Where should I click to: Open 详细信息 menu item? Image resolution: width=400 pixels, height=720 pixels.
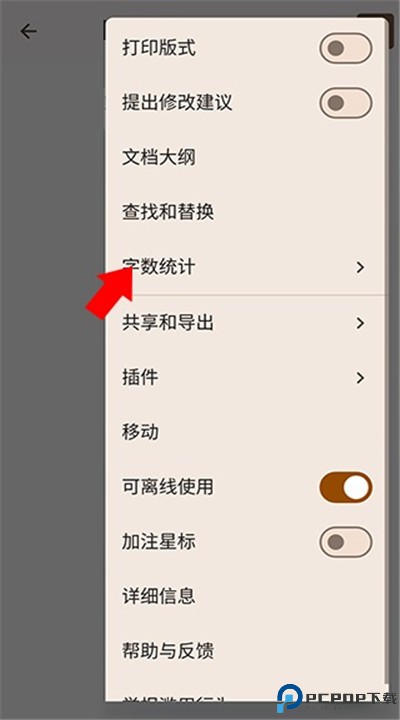pyautogui.click(x=246, y=596)
